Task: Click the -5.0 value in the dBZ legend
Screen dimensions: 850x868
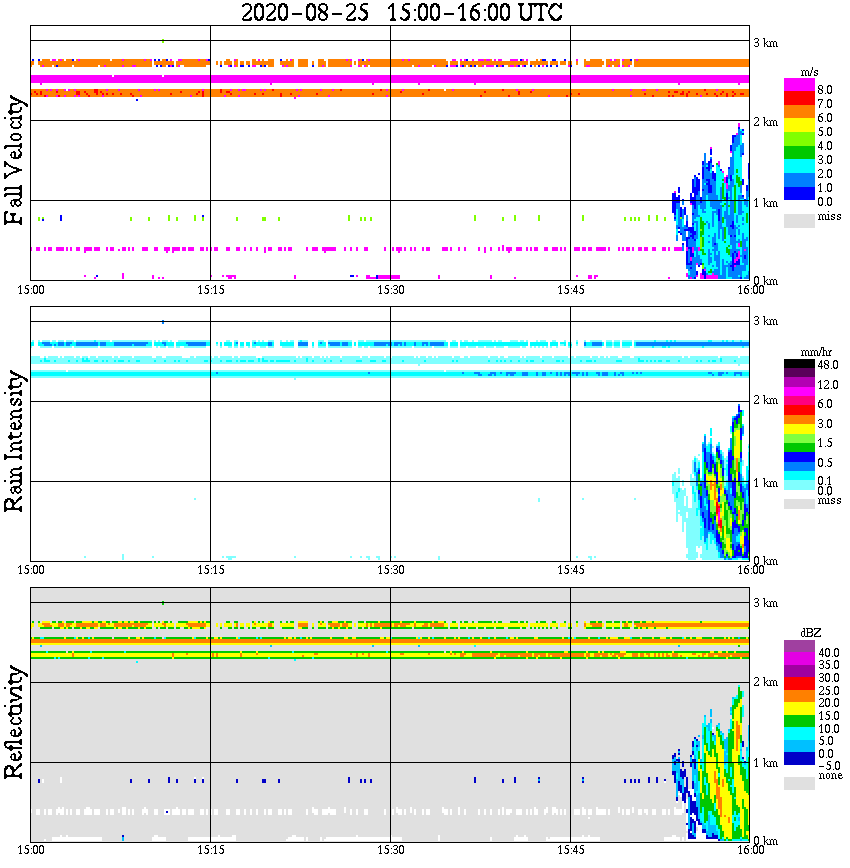Action: pos(829,766)
